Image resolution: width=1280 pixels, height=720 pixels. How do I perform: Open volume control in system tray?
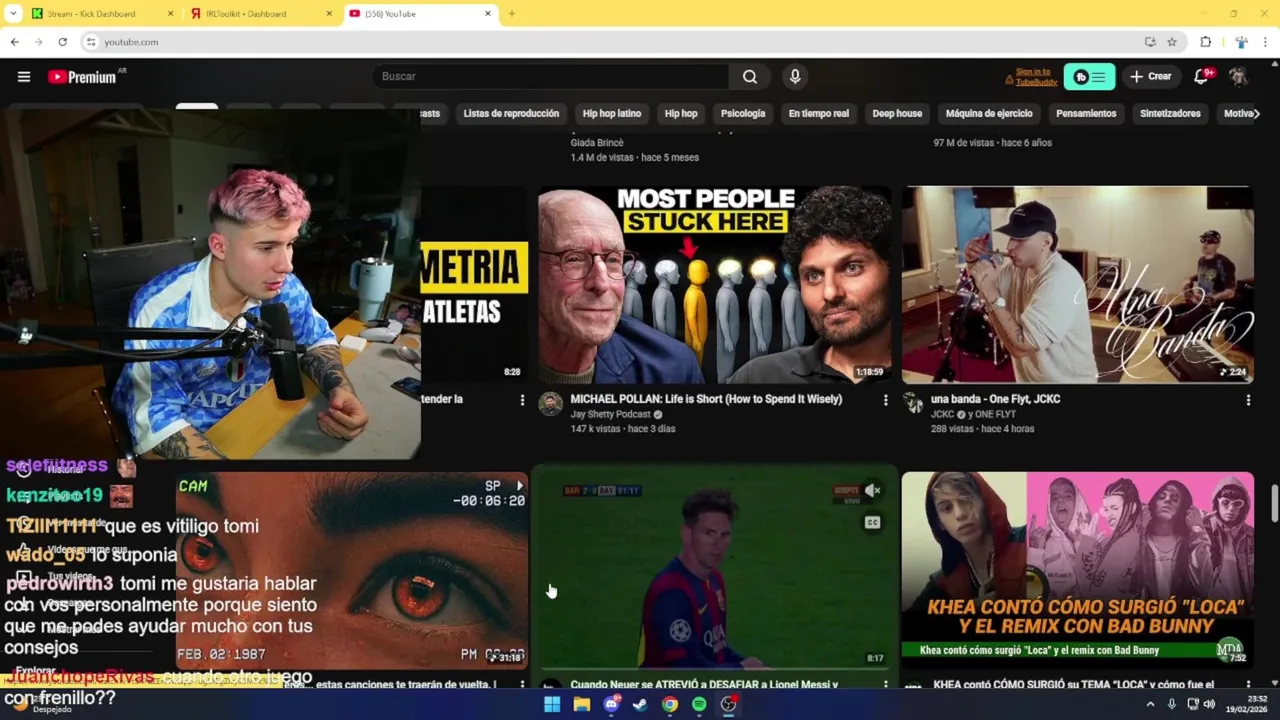[1210, 704]
